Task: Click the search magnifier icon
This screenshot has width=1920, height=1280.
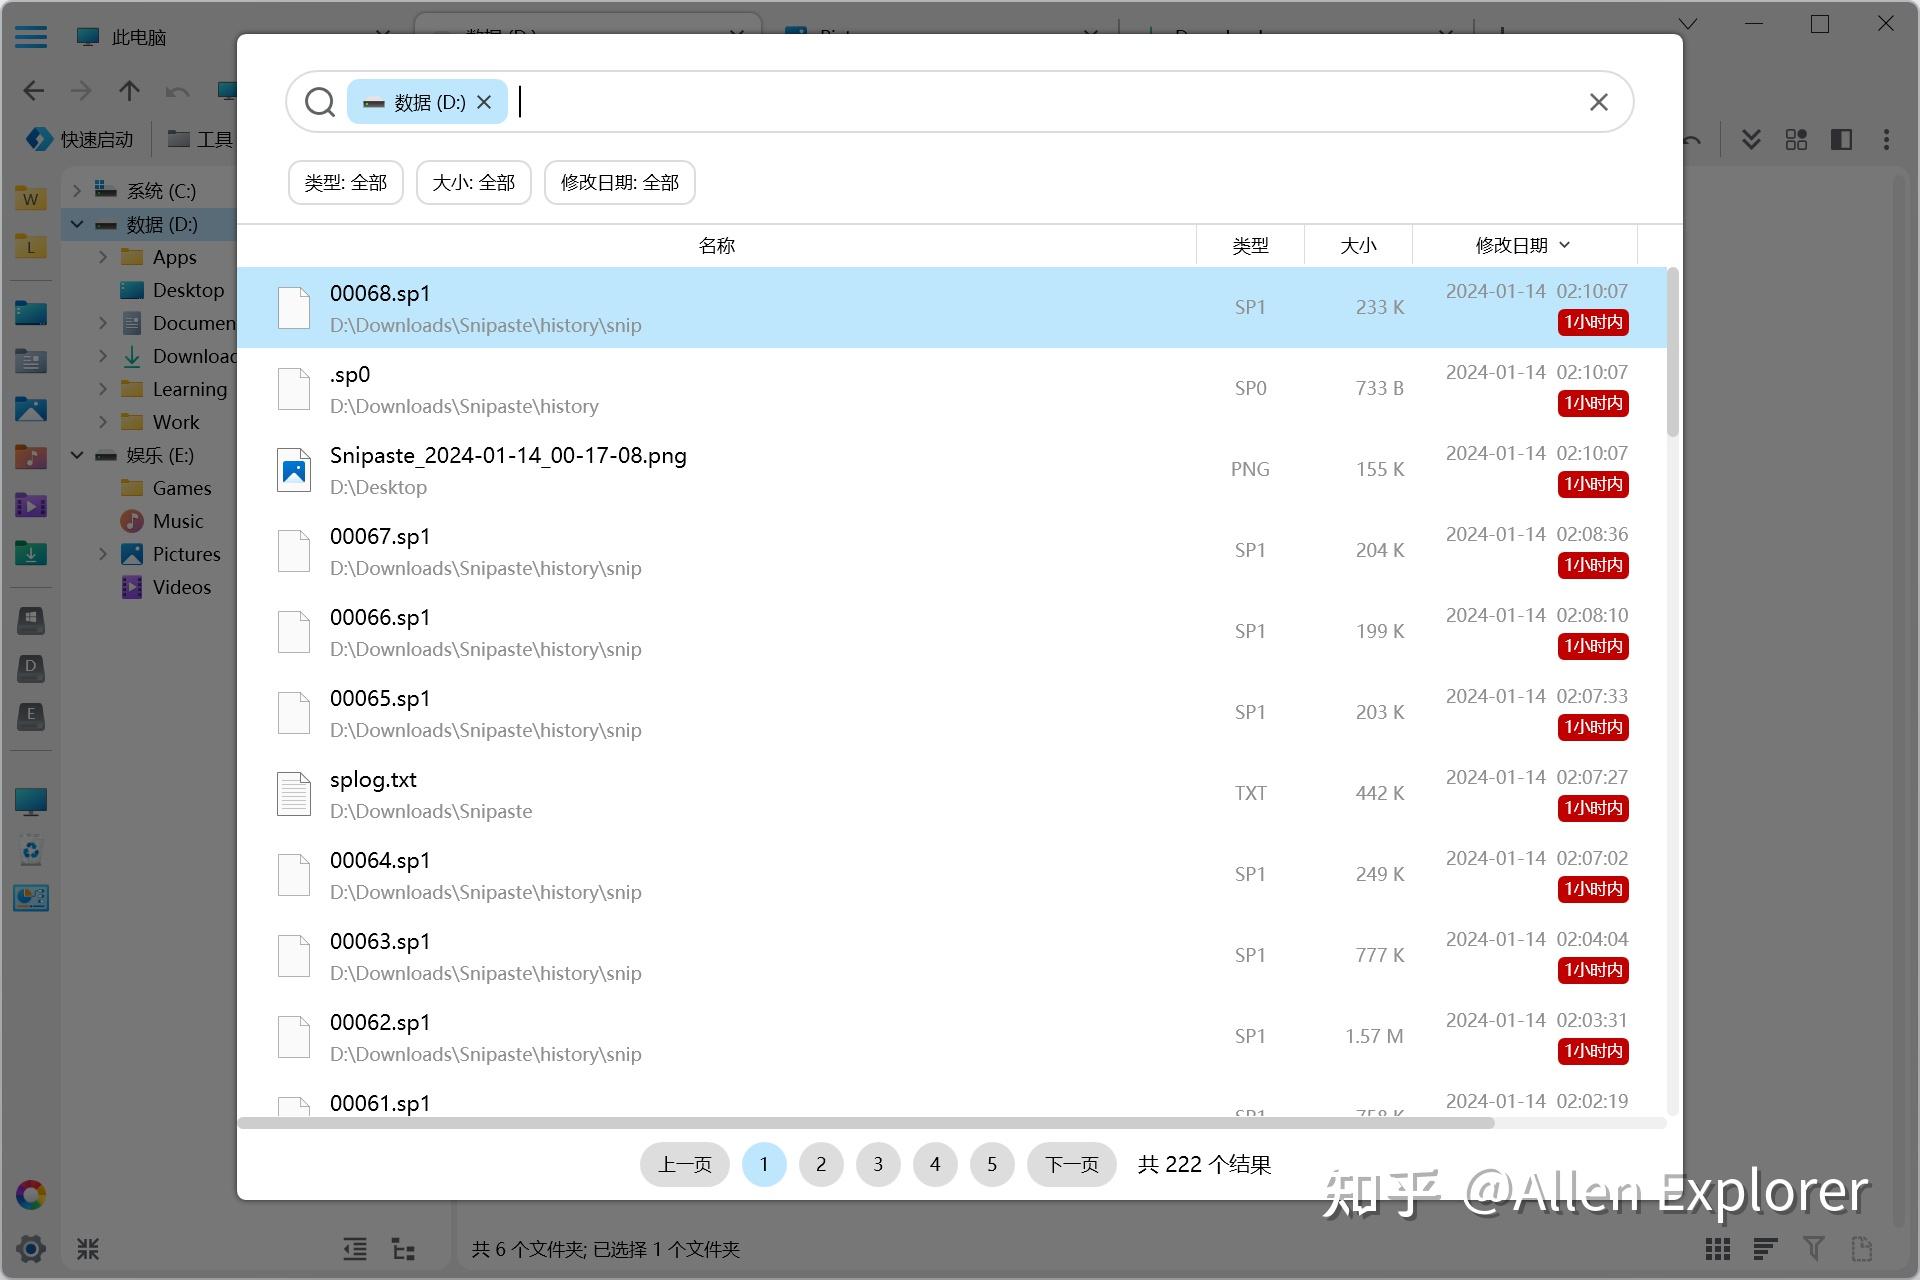Action: pos(319,102)
